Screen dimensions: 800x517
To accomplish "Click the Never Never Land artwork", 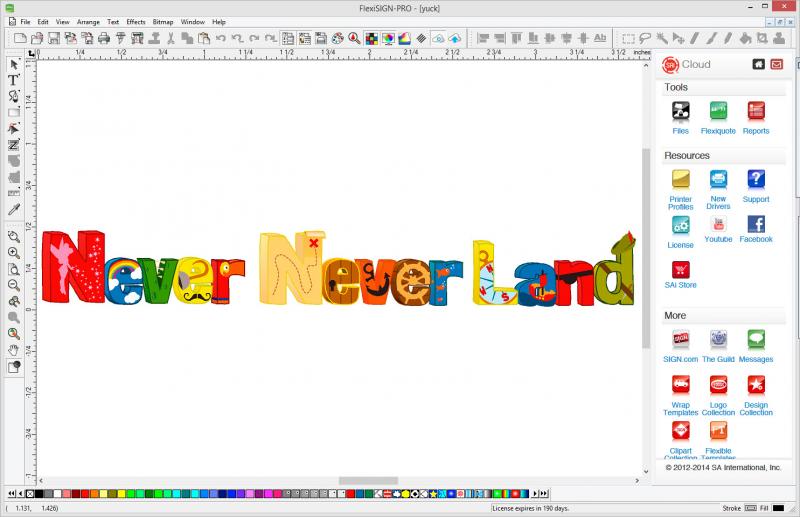I will pos(338,268).
